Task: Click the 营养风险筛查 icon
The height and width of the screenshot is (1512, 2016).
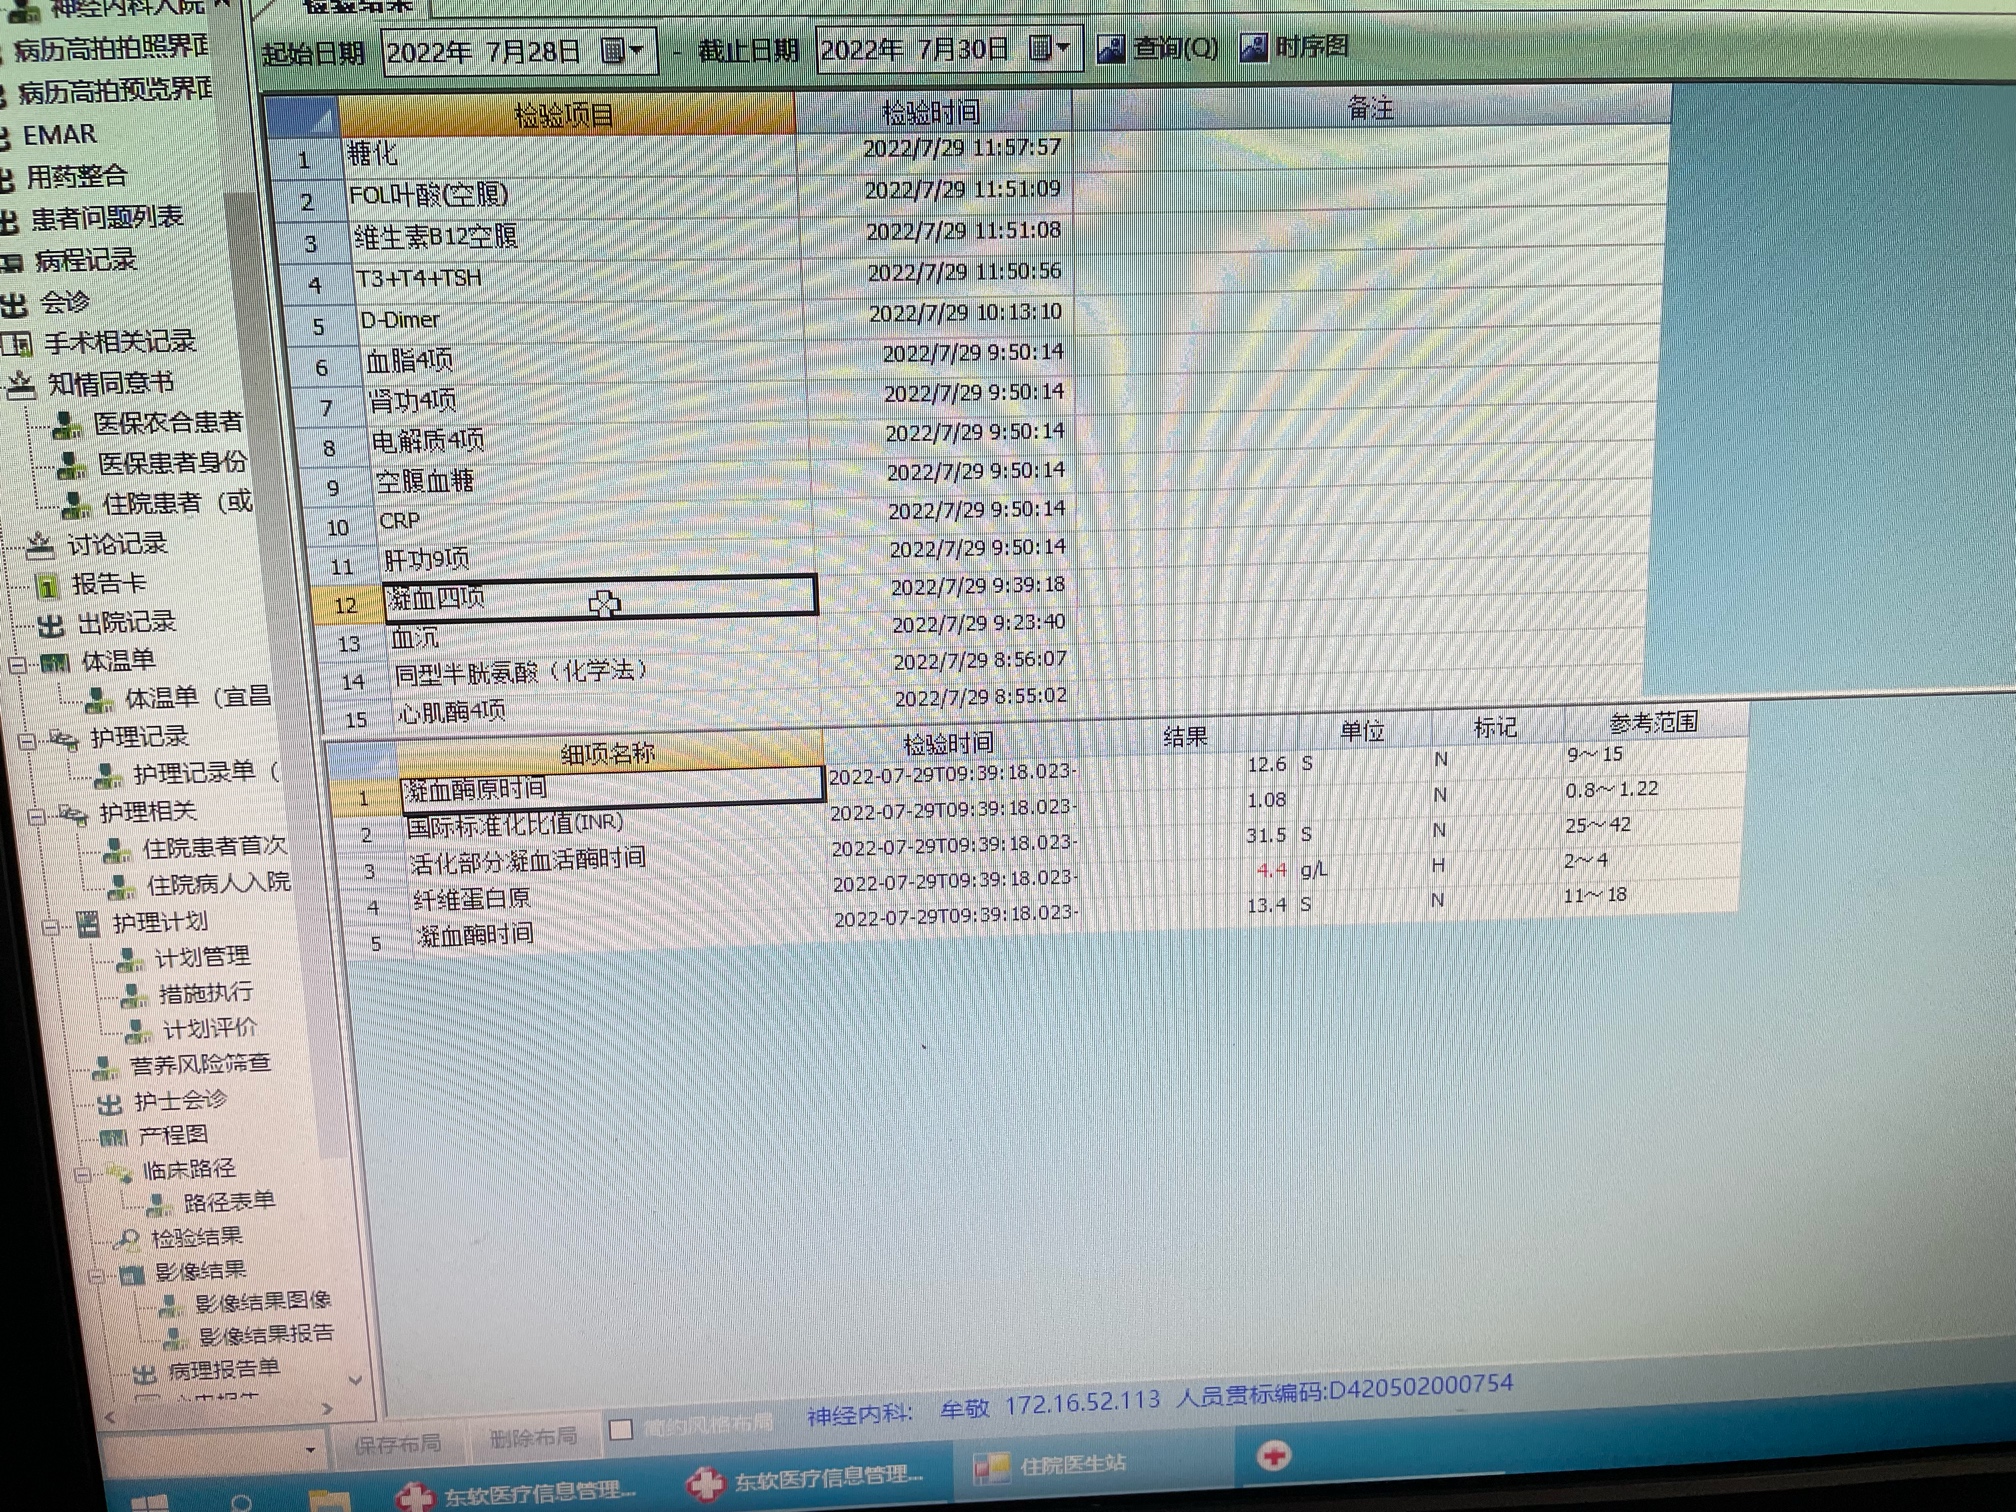Action: [x=106, y=1068]
